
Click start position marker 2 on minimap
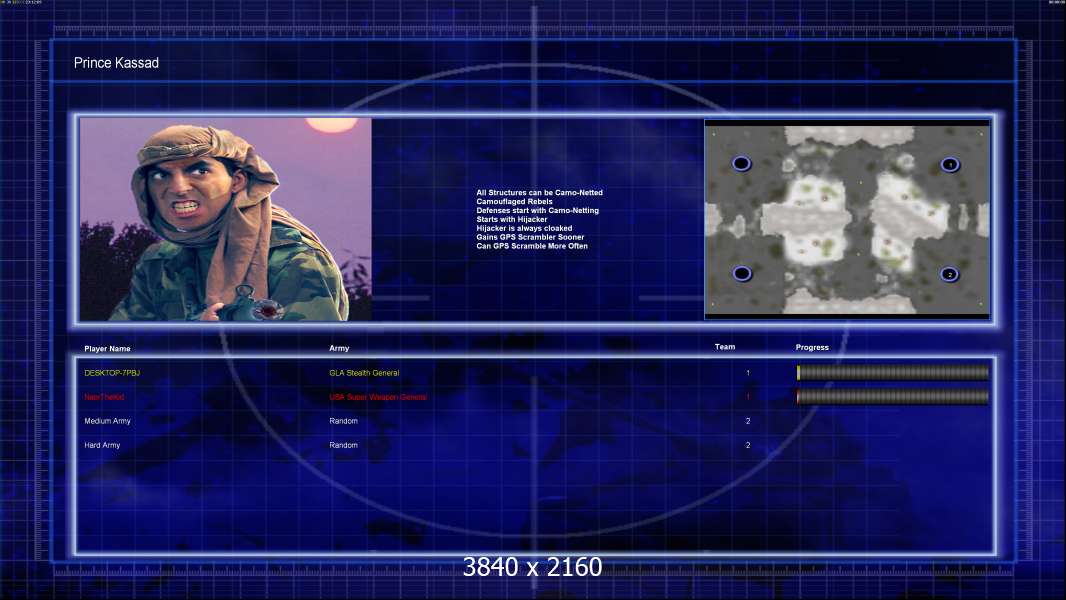[x=949, y=275]
